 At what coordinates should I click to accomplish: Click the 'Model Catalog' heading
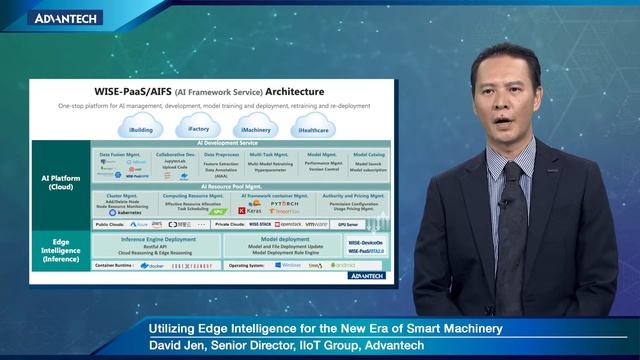(369, 155)
